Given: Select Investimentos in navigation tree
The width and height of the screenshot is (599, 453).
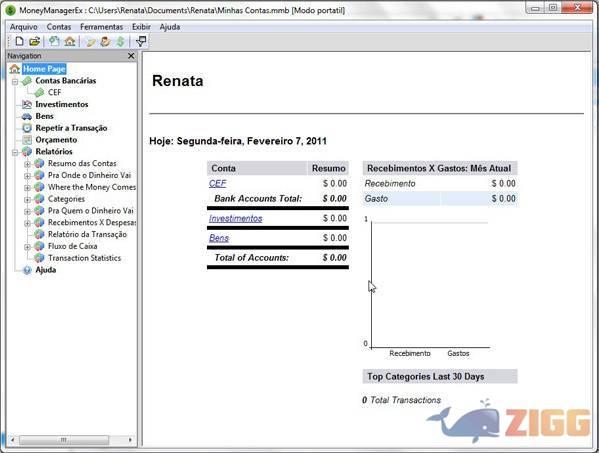Looking at the screenshot, I should [x=62, y=104].
